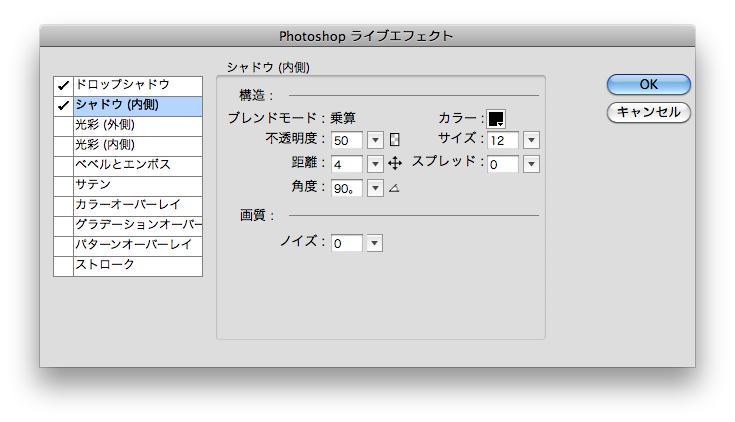
Task: Uncheck the シャドウ (内側) checkbox
Action: [x=63, y=105]
